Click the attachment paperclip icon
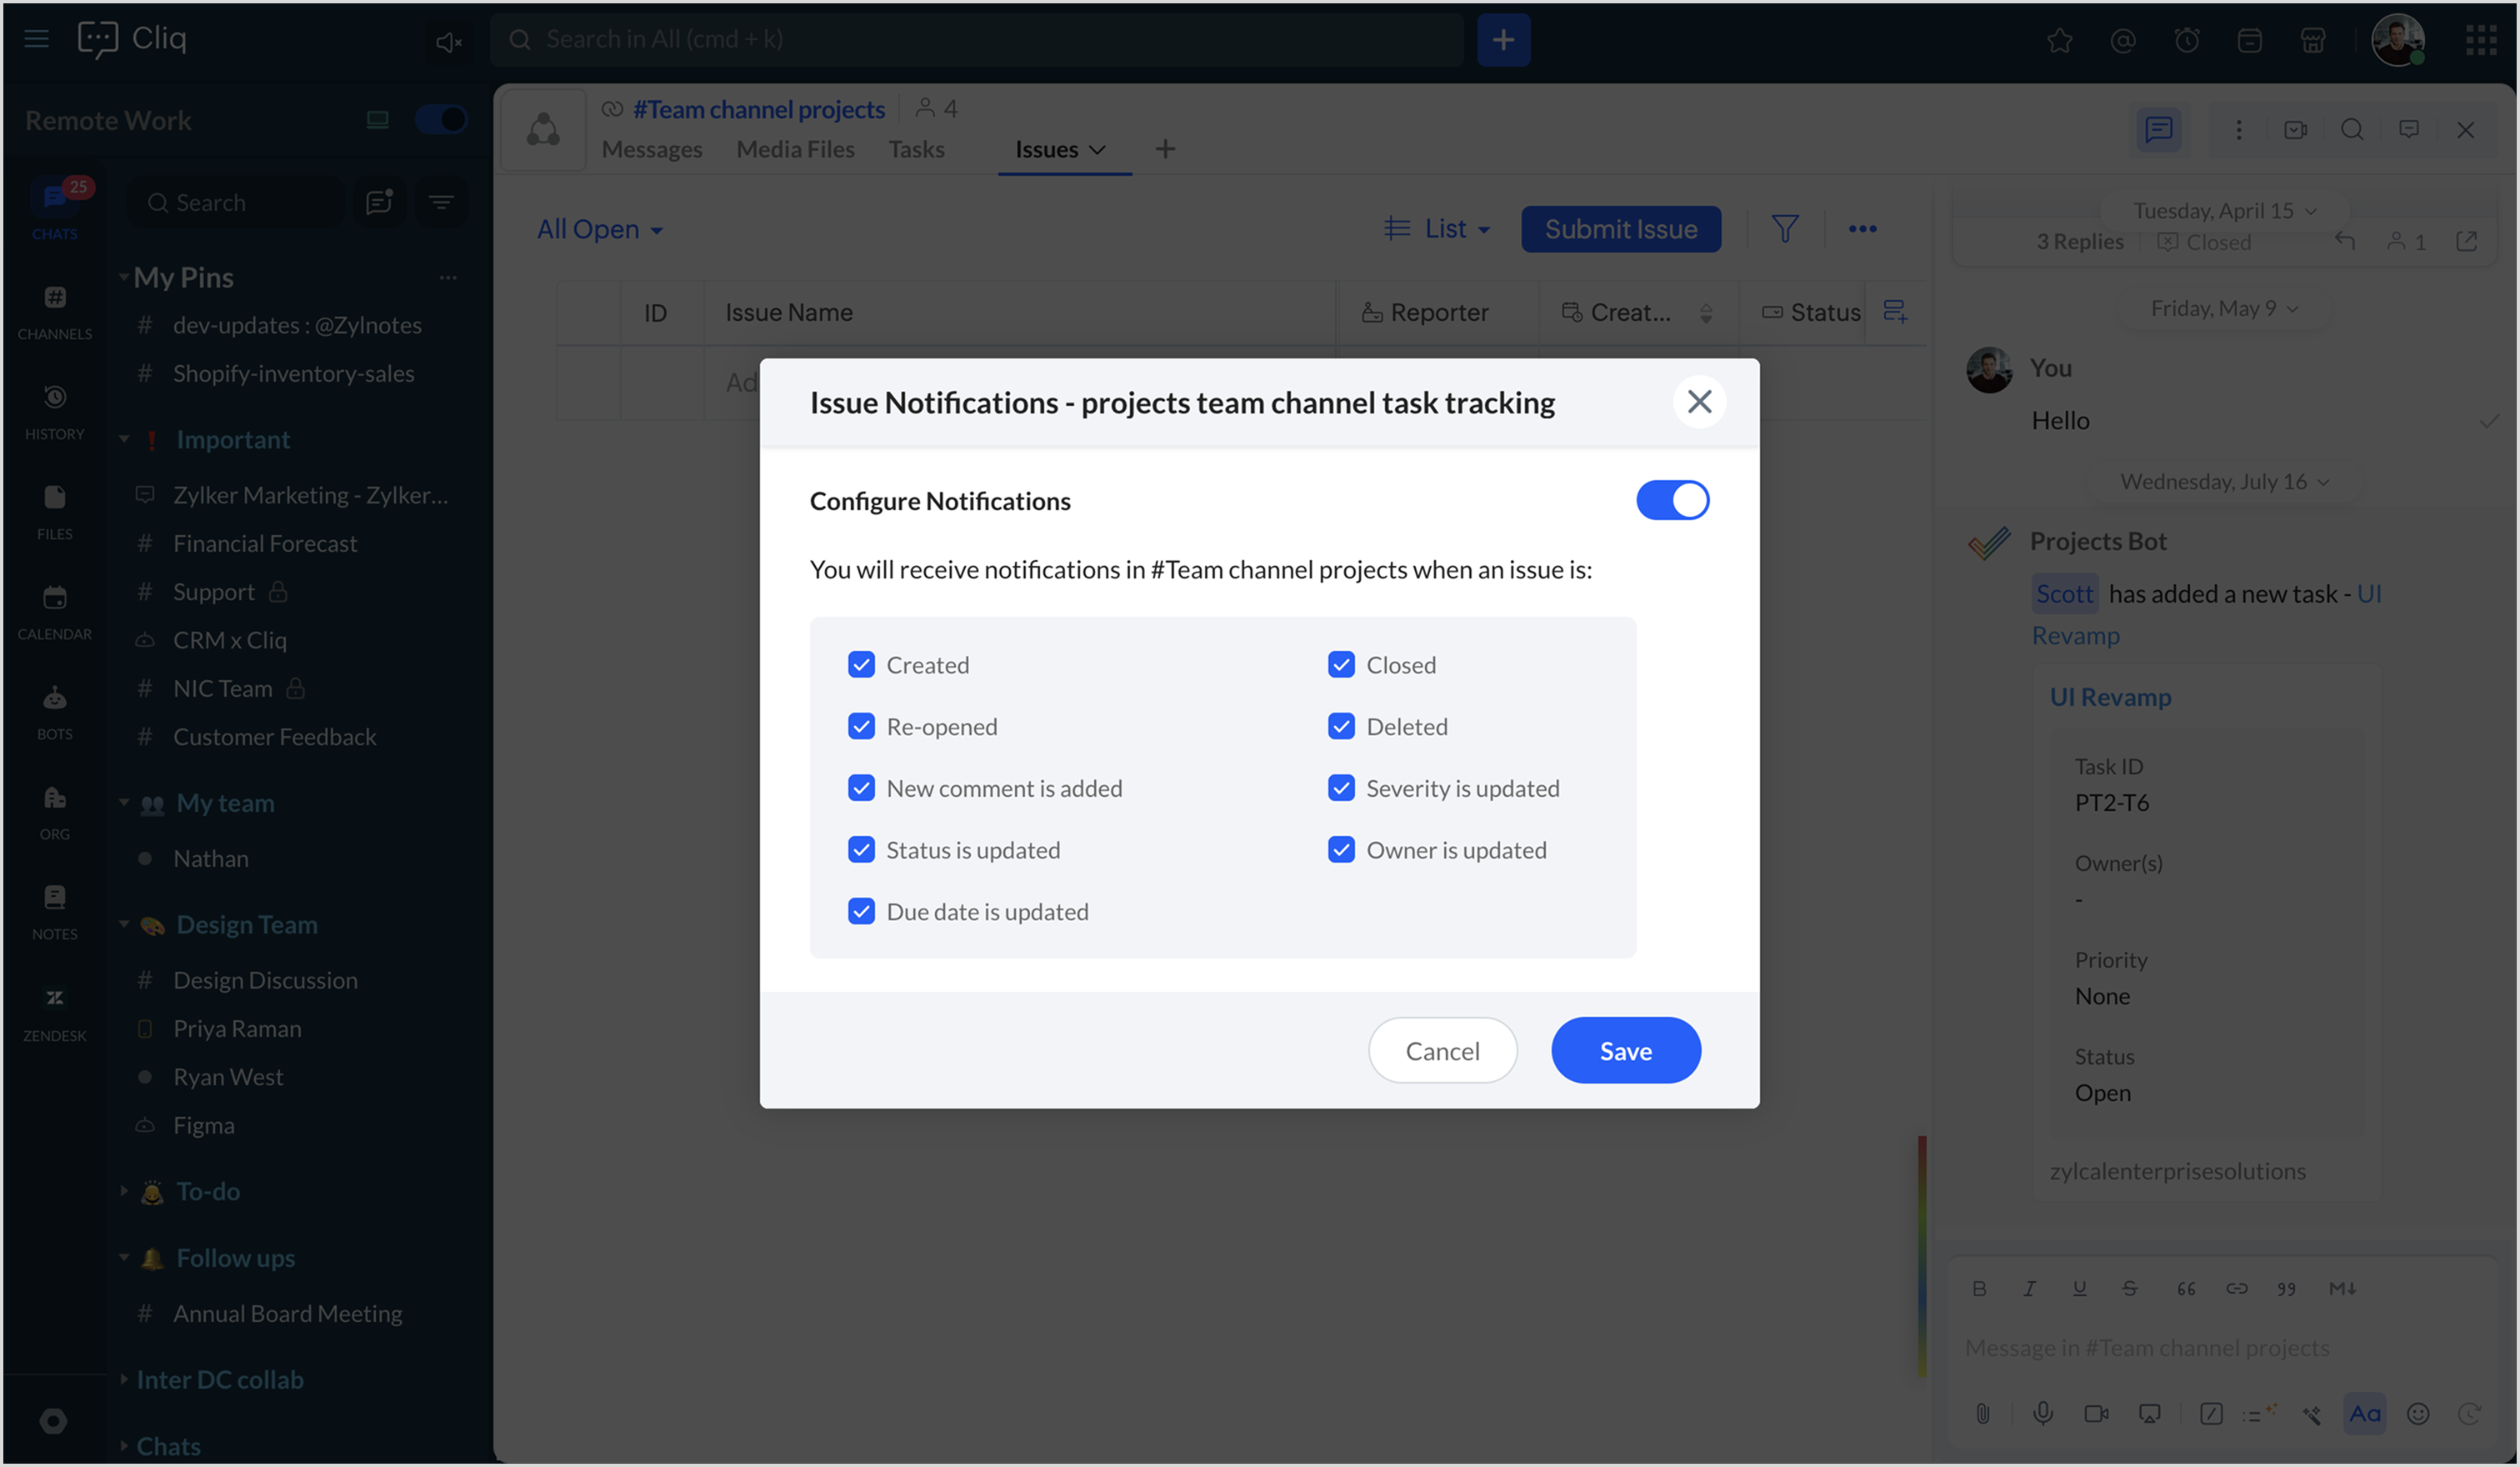The width and height of the screenshot is (2520, 1467). (x=1982, y=1413)
